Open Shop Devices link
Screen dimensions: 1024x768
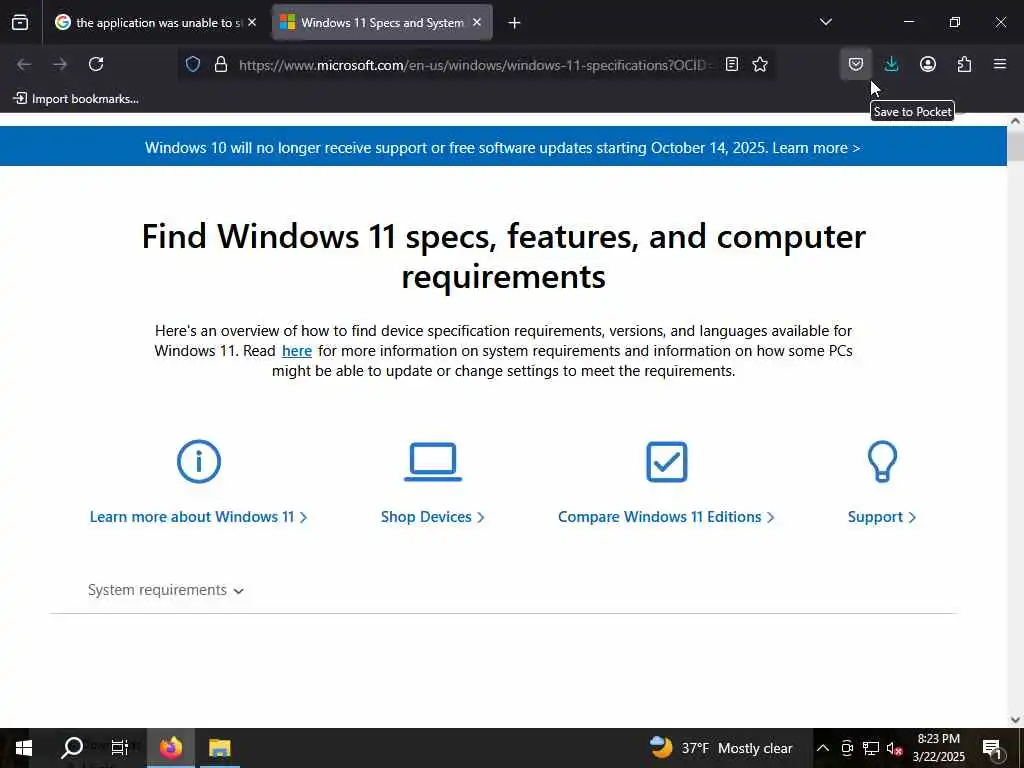click(432, 517)
